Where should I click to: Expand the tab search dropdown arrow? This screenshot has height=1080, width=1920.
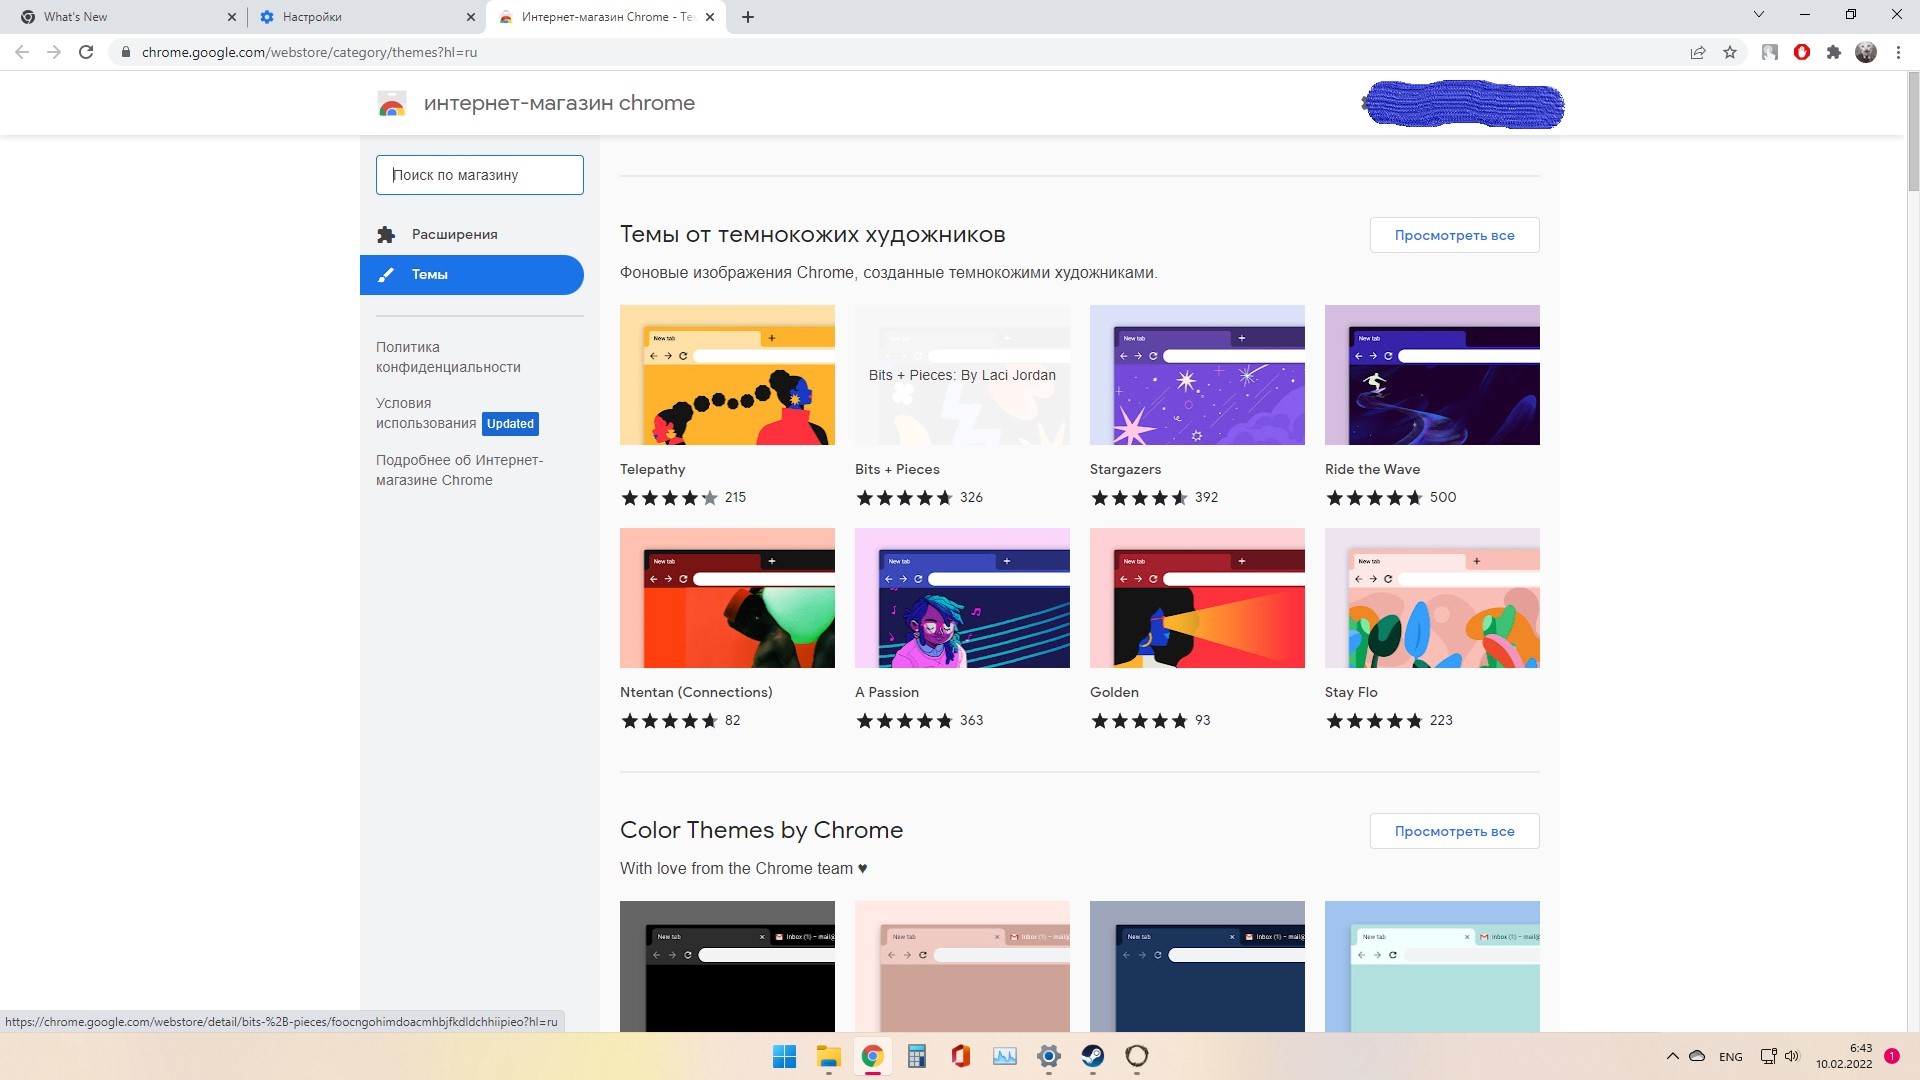pos(1759,15)
